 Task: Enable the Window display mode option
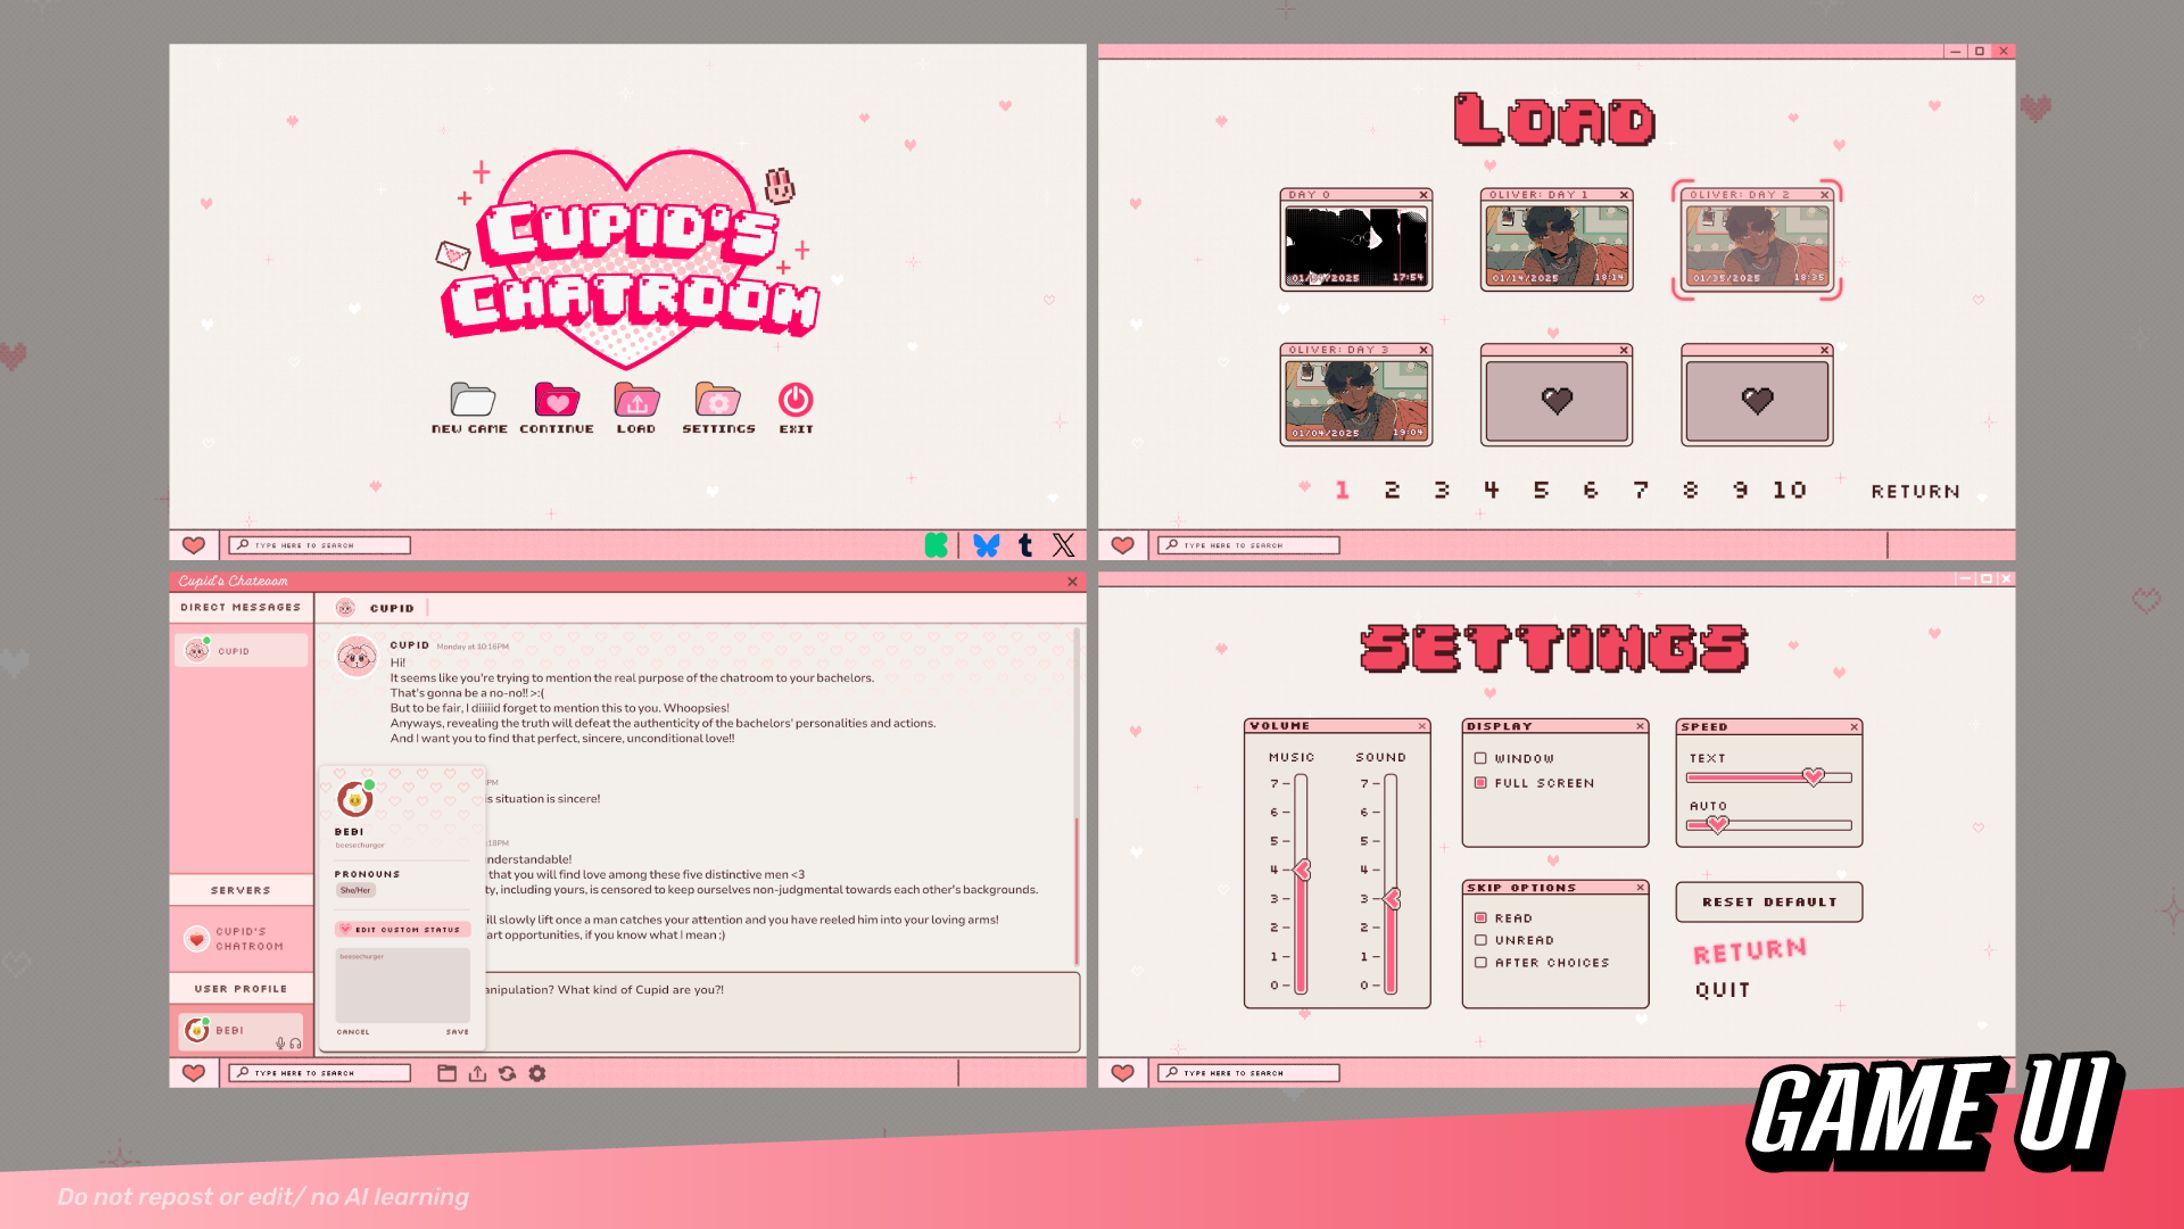click(x=1481, y=758)
